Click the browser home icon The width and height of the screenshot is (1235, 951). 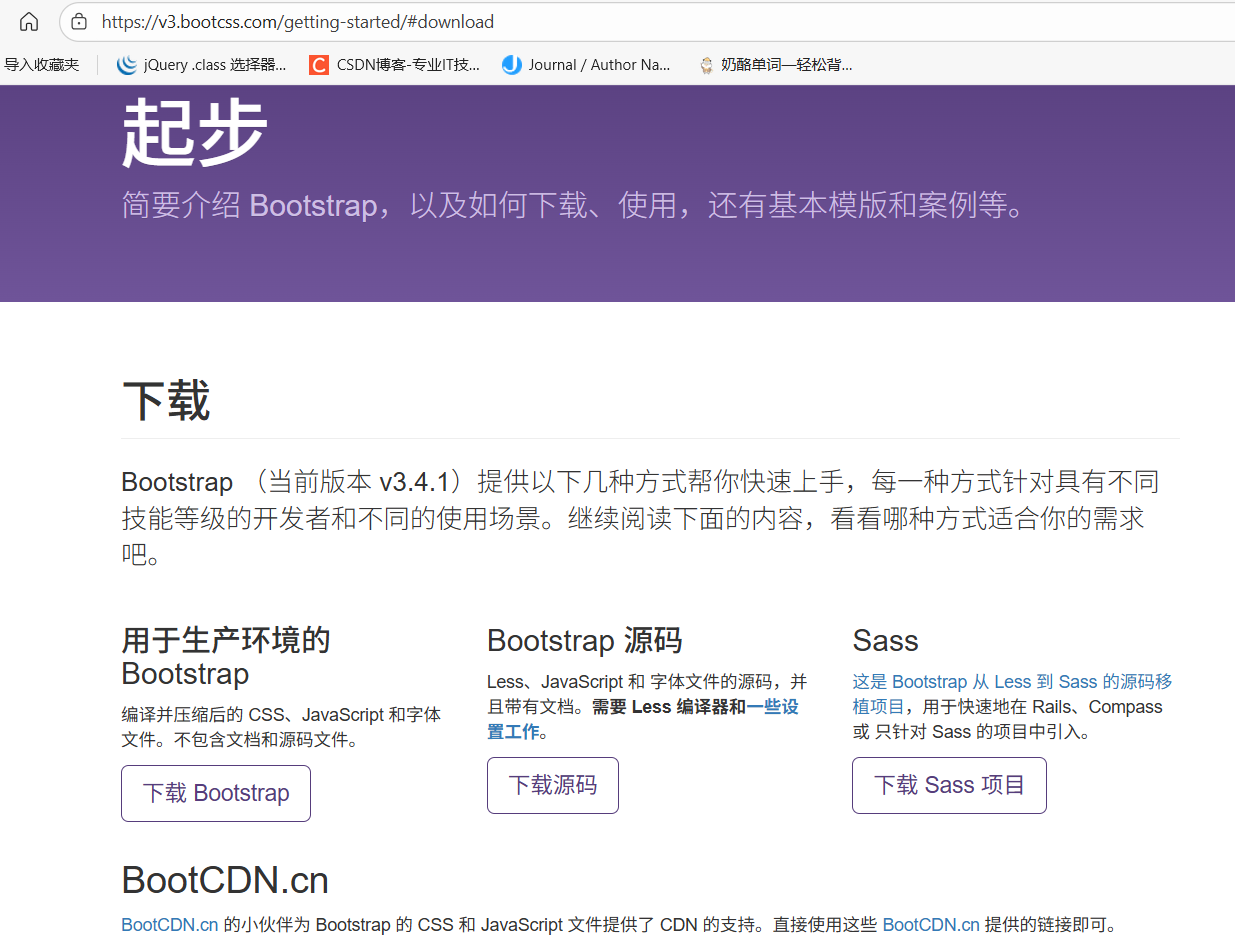(x=29, y=22)
